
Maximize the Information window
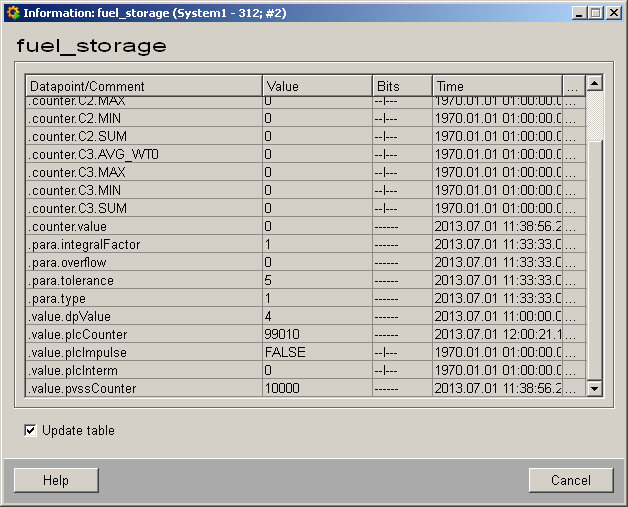coord(597,12)
